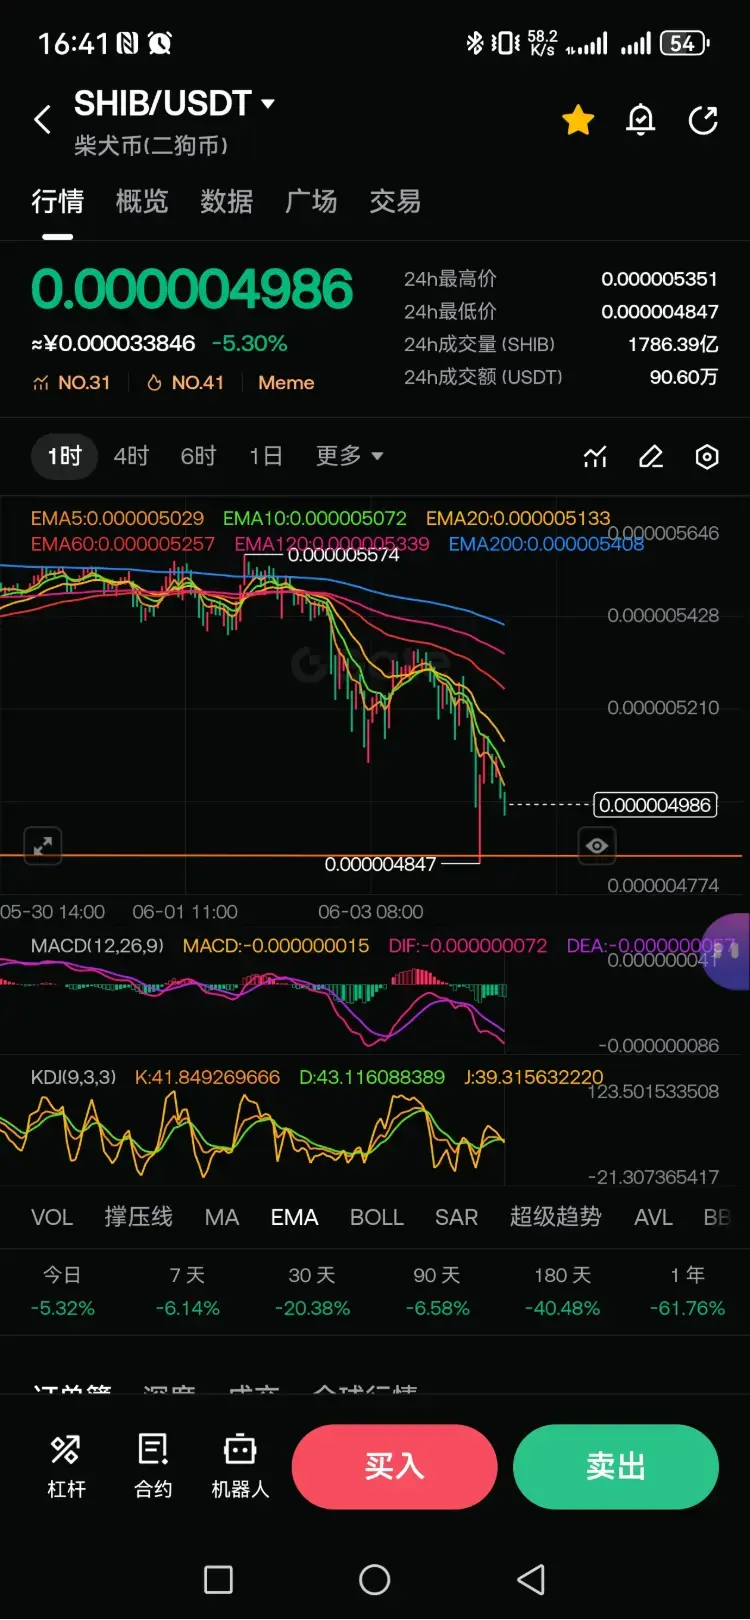Screen dimensions: 750x1620
Task: Open chart settings hexagon icon
Action: [707, 457]
